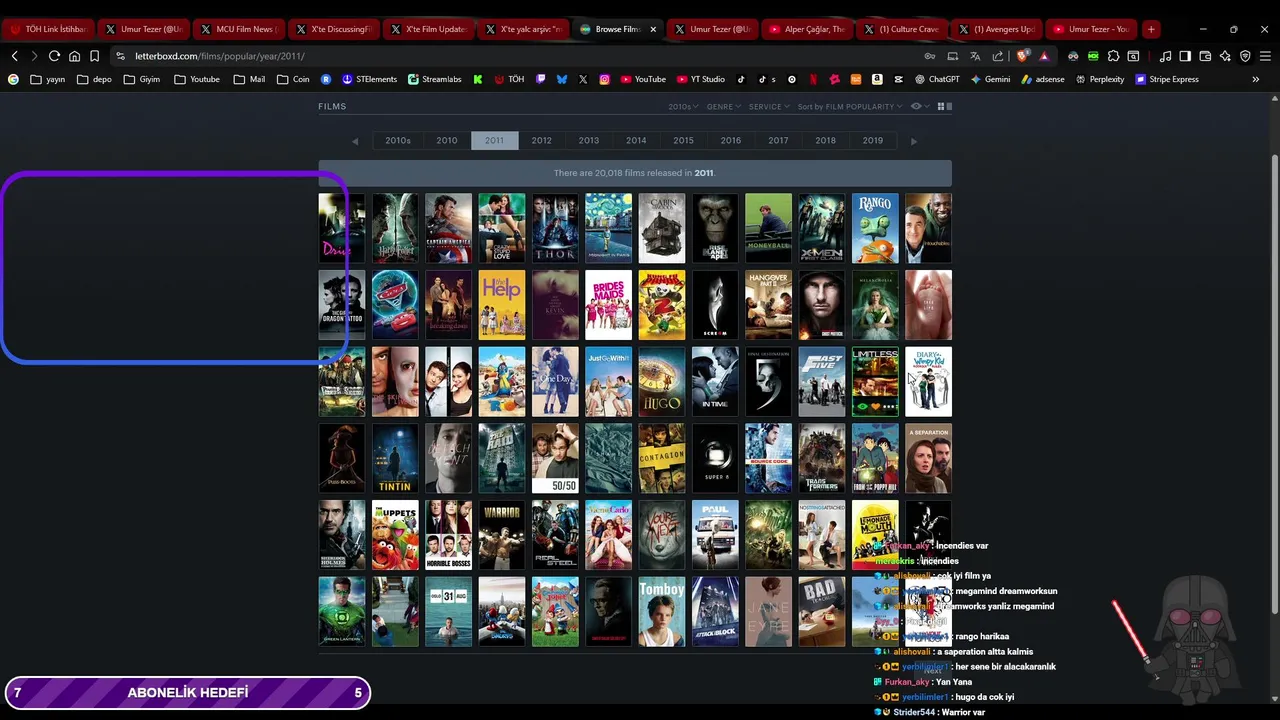Screen dimensions: 1280x720
Task: Open the Thor film poster
Action: tap(555, 228)
